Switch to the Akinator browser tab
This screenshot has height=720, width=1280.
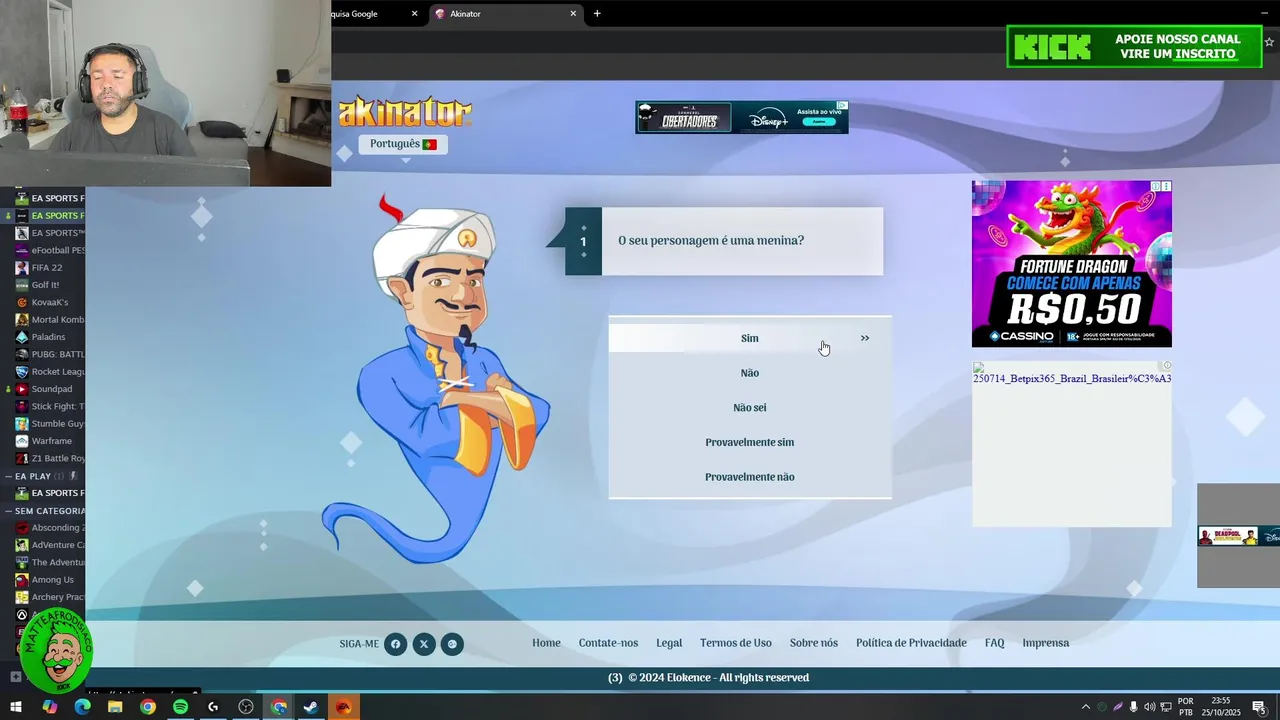tap(505, 14)
